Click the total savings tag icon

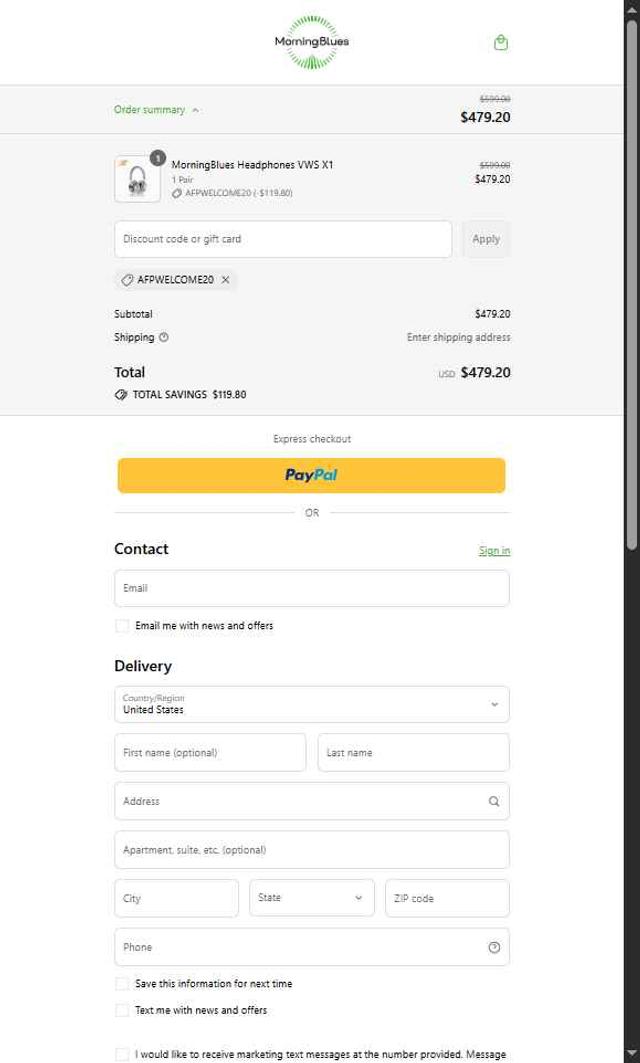pyautogui.click(x=121, y=394)
